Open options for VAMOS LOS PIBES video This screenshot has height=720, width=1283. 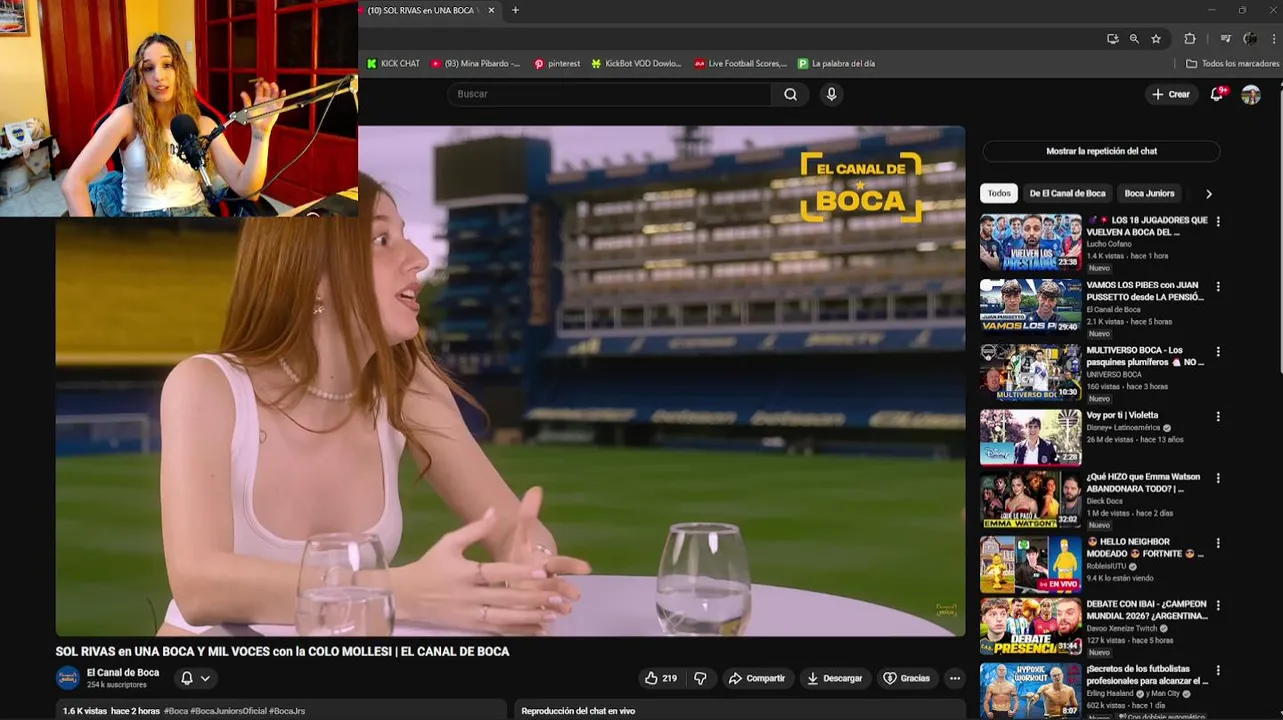click(1218, 286)
